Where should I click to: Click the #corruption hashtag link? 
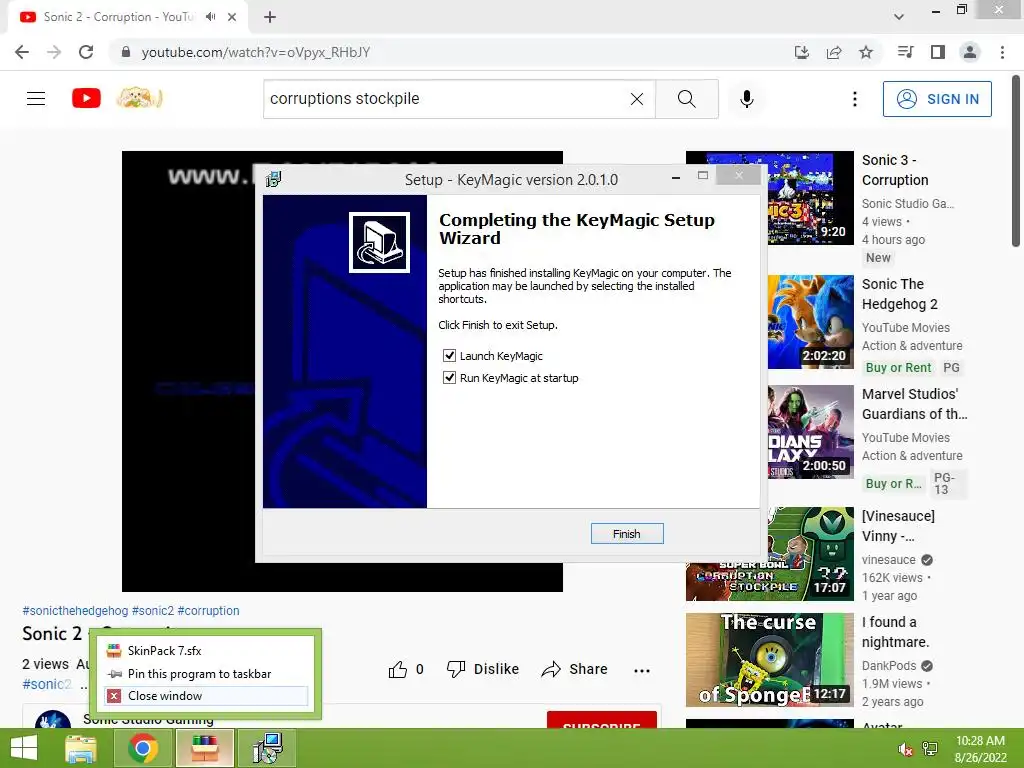208,611
